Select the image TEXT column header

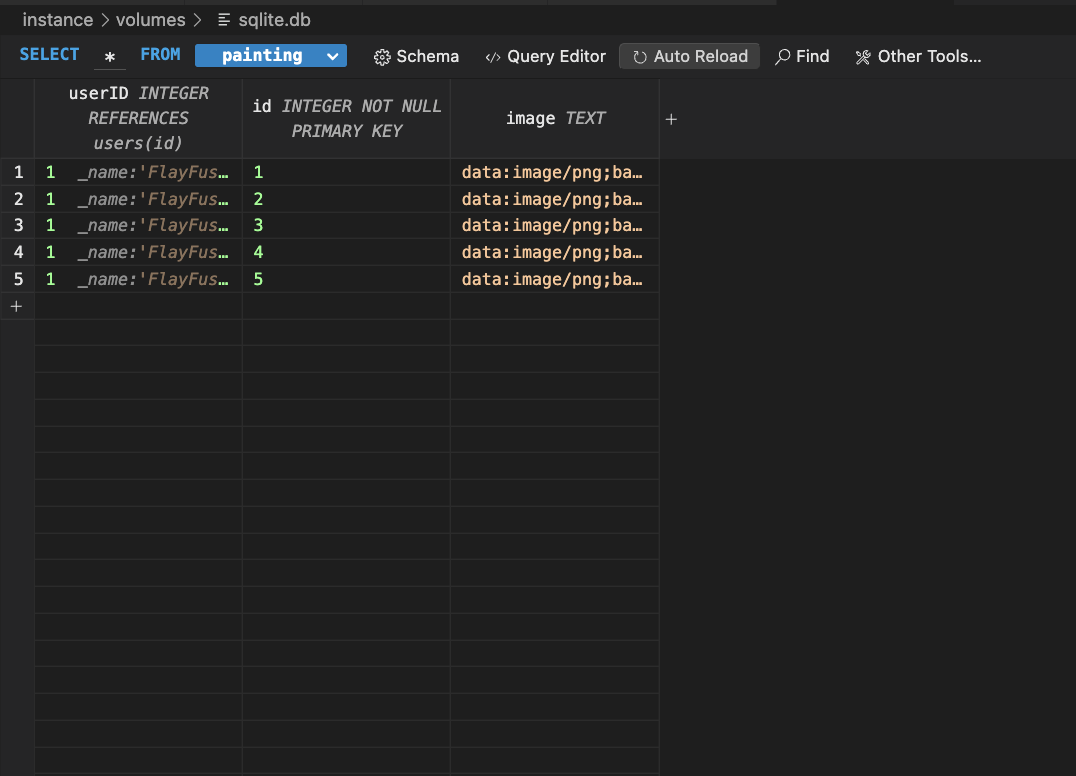coord(555,118)
